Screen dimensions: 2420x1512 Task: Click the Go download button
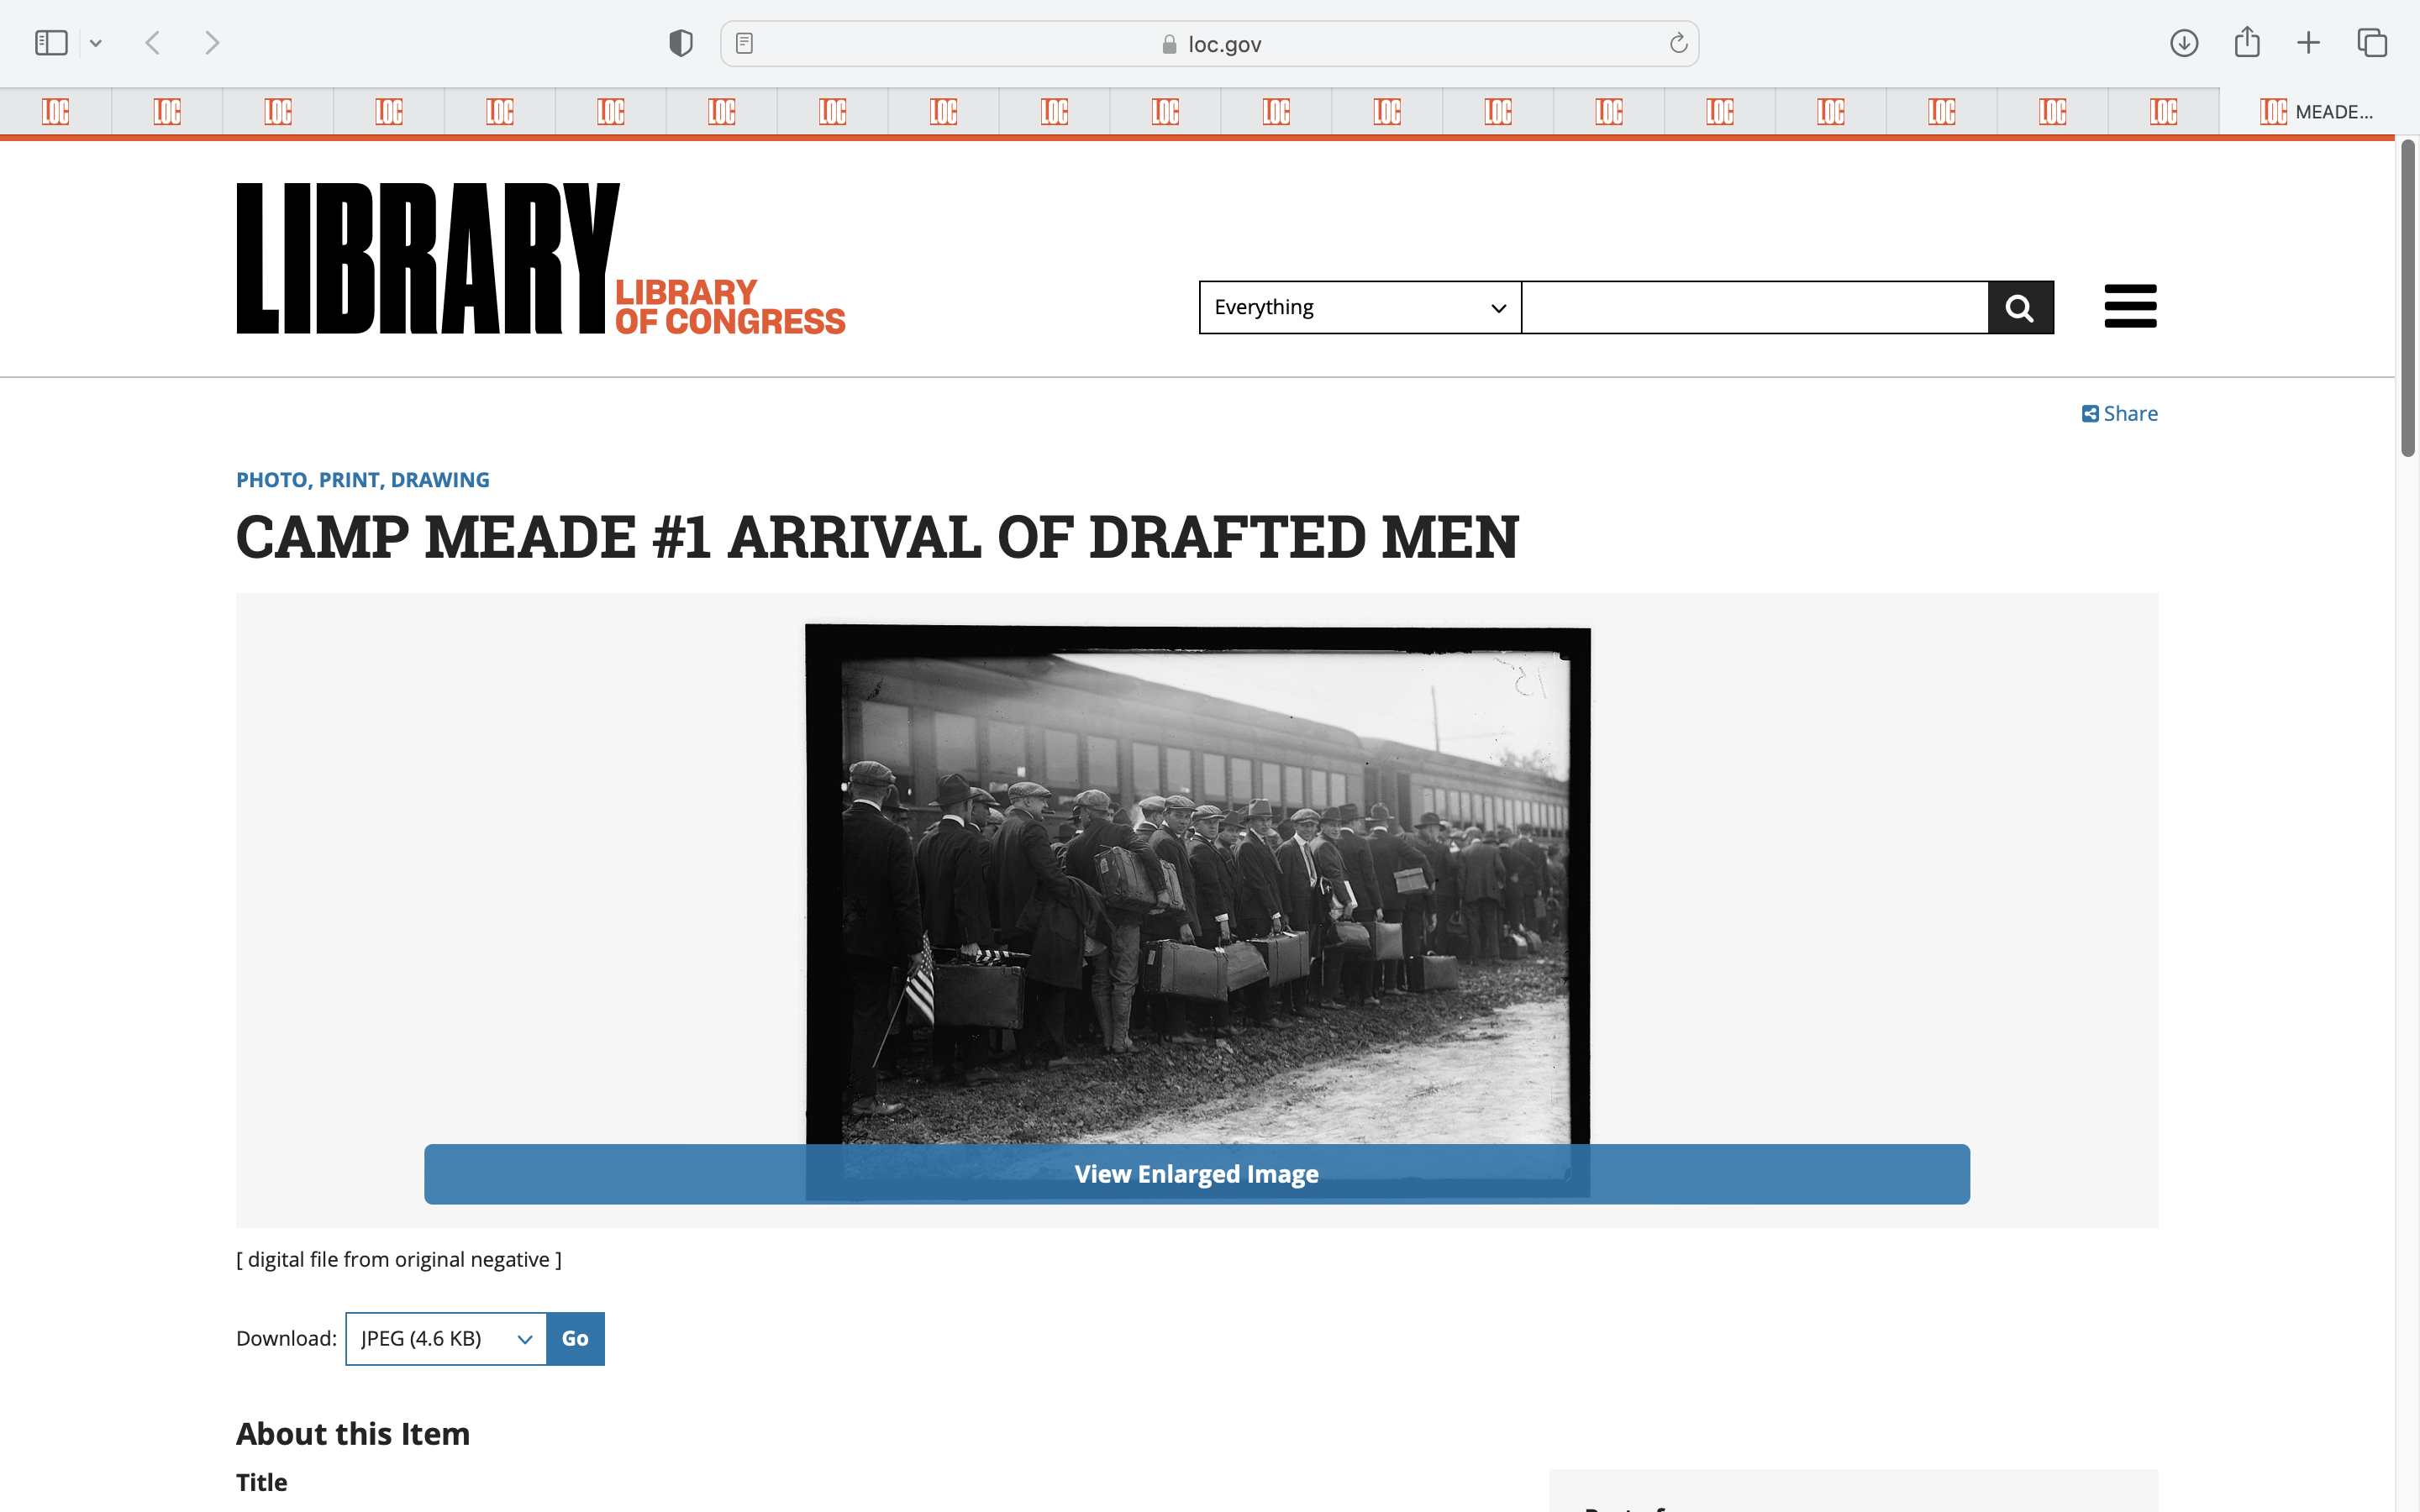point(575,1338)
